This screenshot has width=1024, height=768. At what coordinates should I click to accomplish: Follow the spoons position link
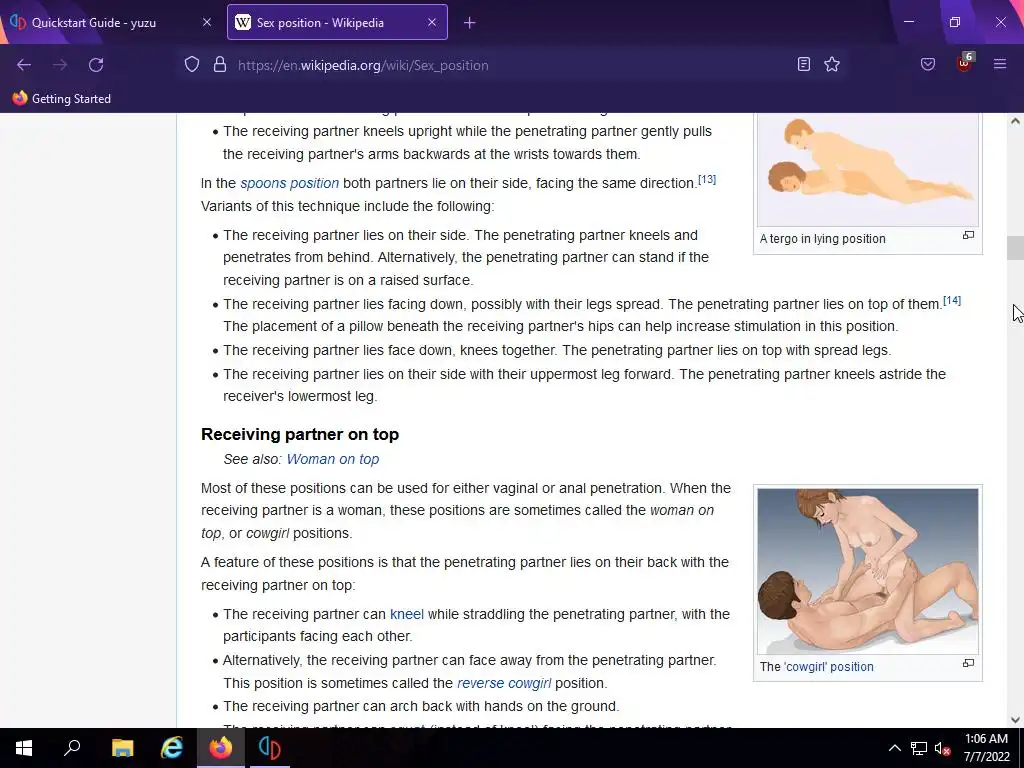289,184
